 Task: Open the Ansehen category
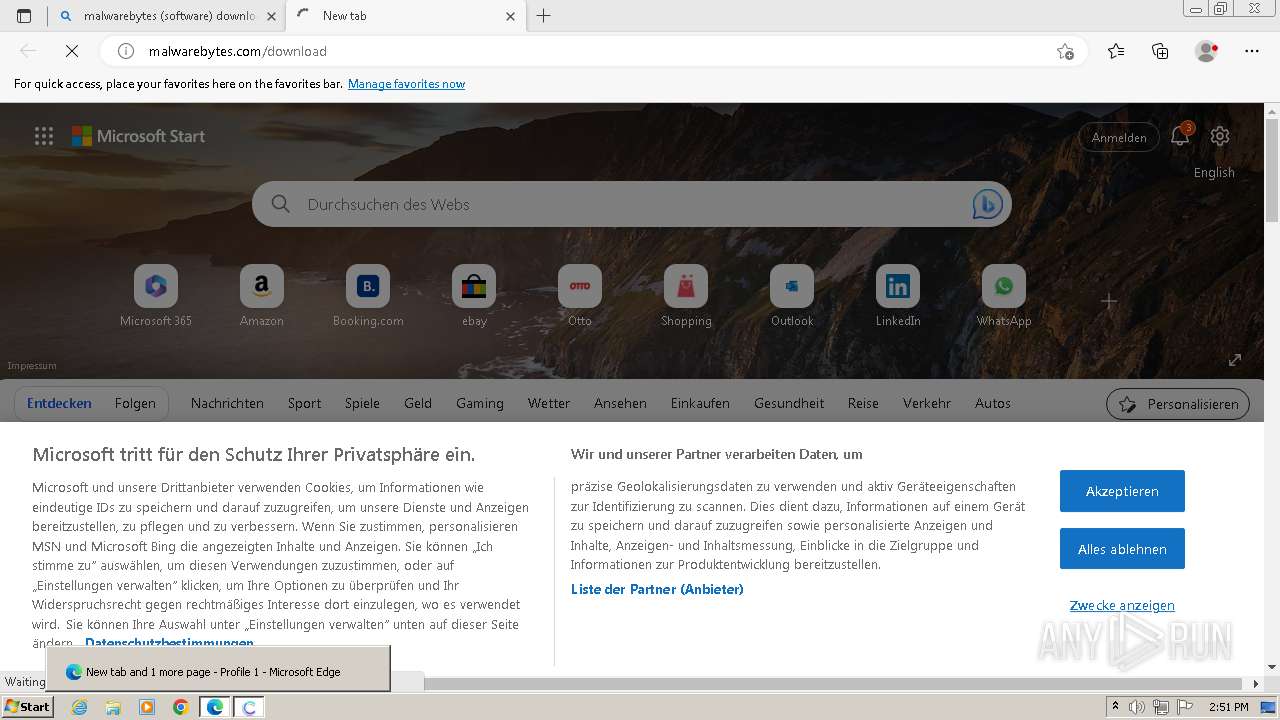620,403
